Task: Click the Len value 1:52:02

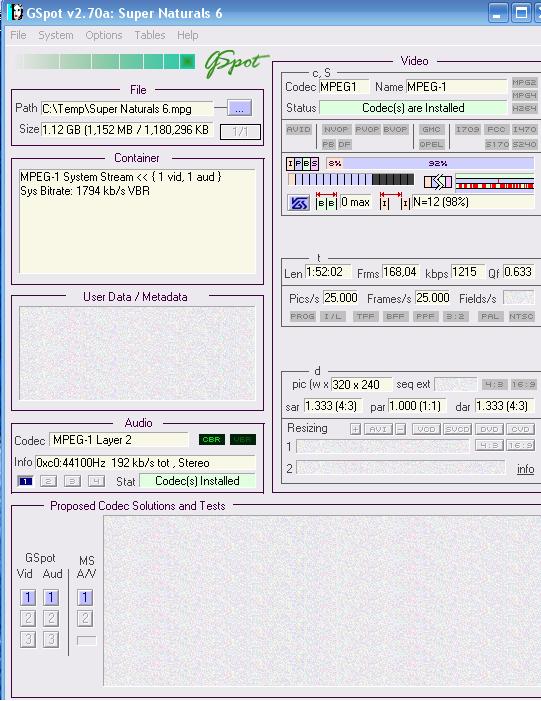Action: point(328,272)
